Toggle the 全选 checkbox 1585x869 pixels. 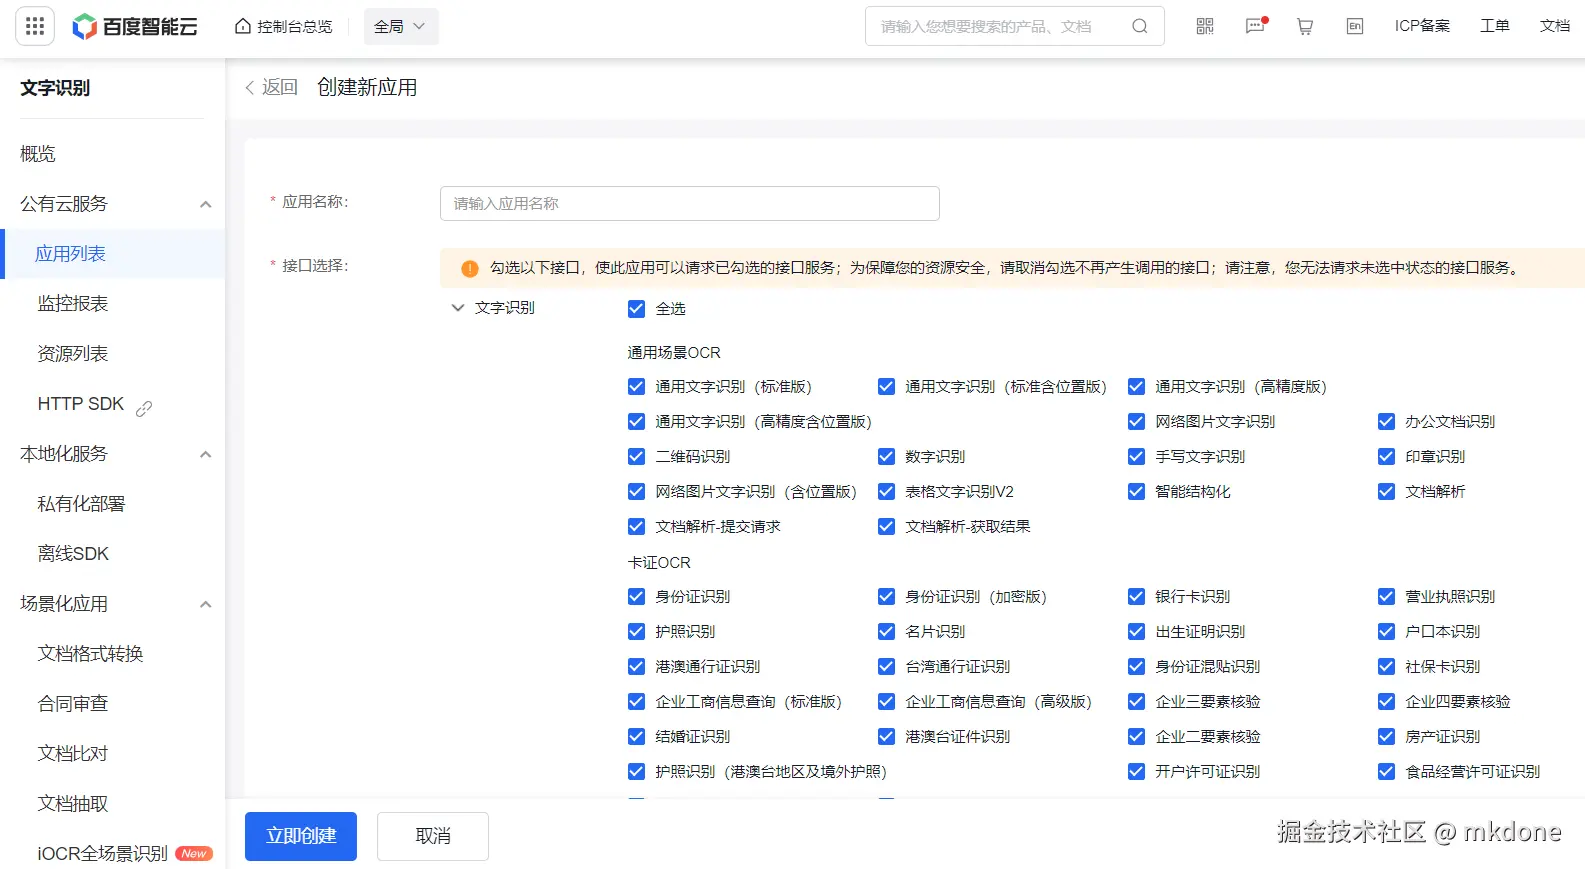(636, 309)
